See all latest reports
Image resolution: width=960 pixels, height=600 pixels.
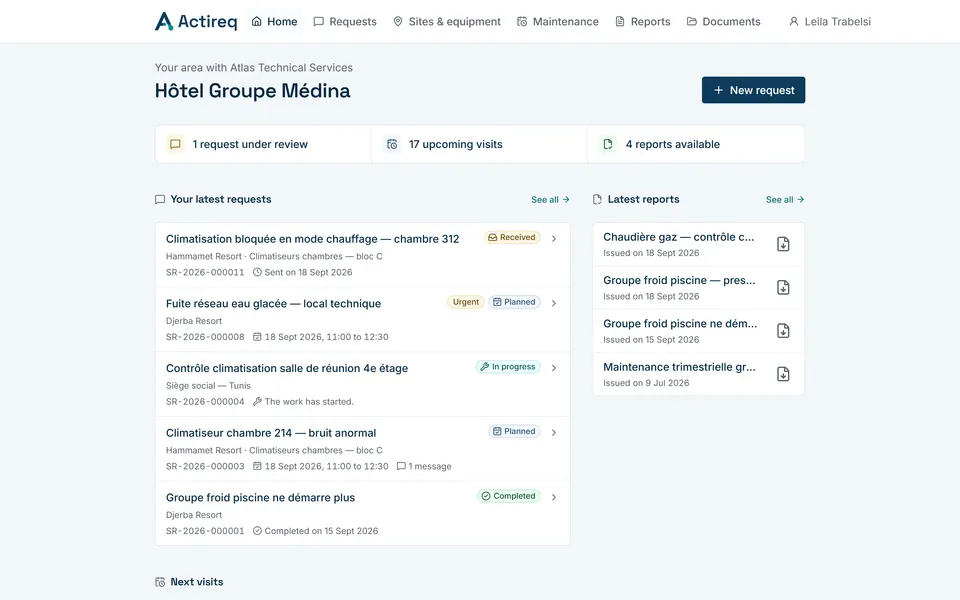785,200
